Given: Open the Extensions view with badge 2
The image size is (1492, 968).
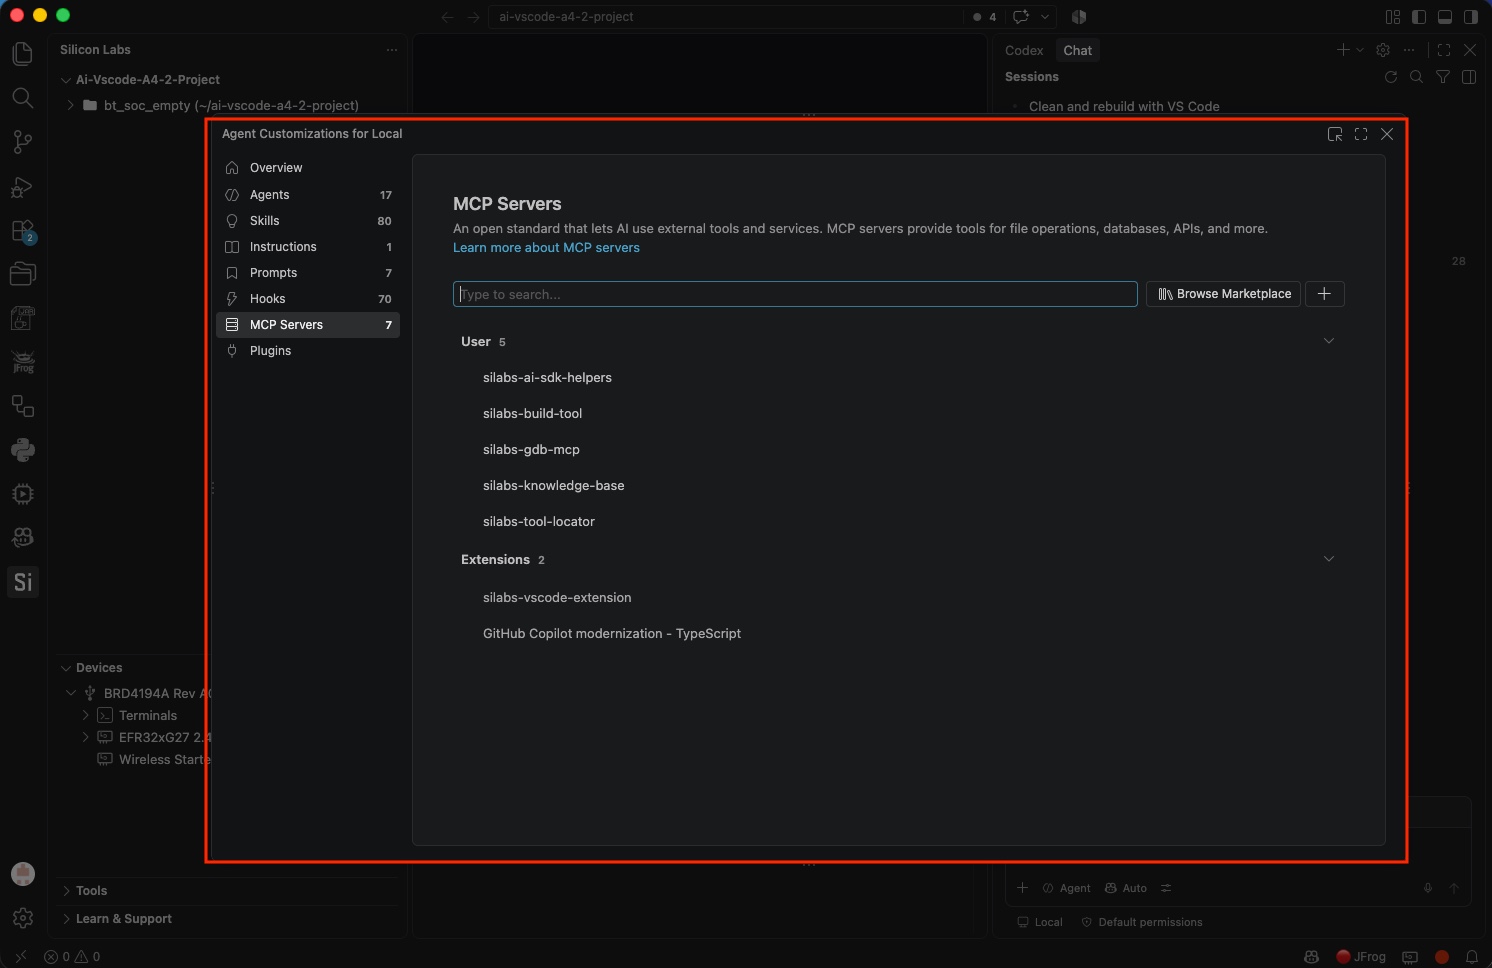Looking at the screenshot, I should 22,231.
